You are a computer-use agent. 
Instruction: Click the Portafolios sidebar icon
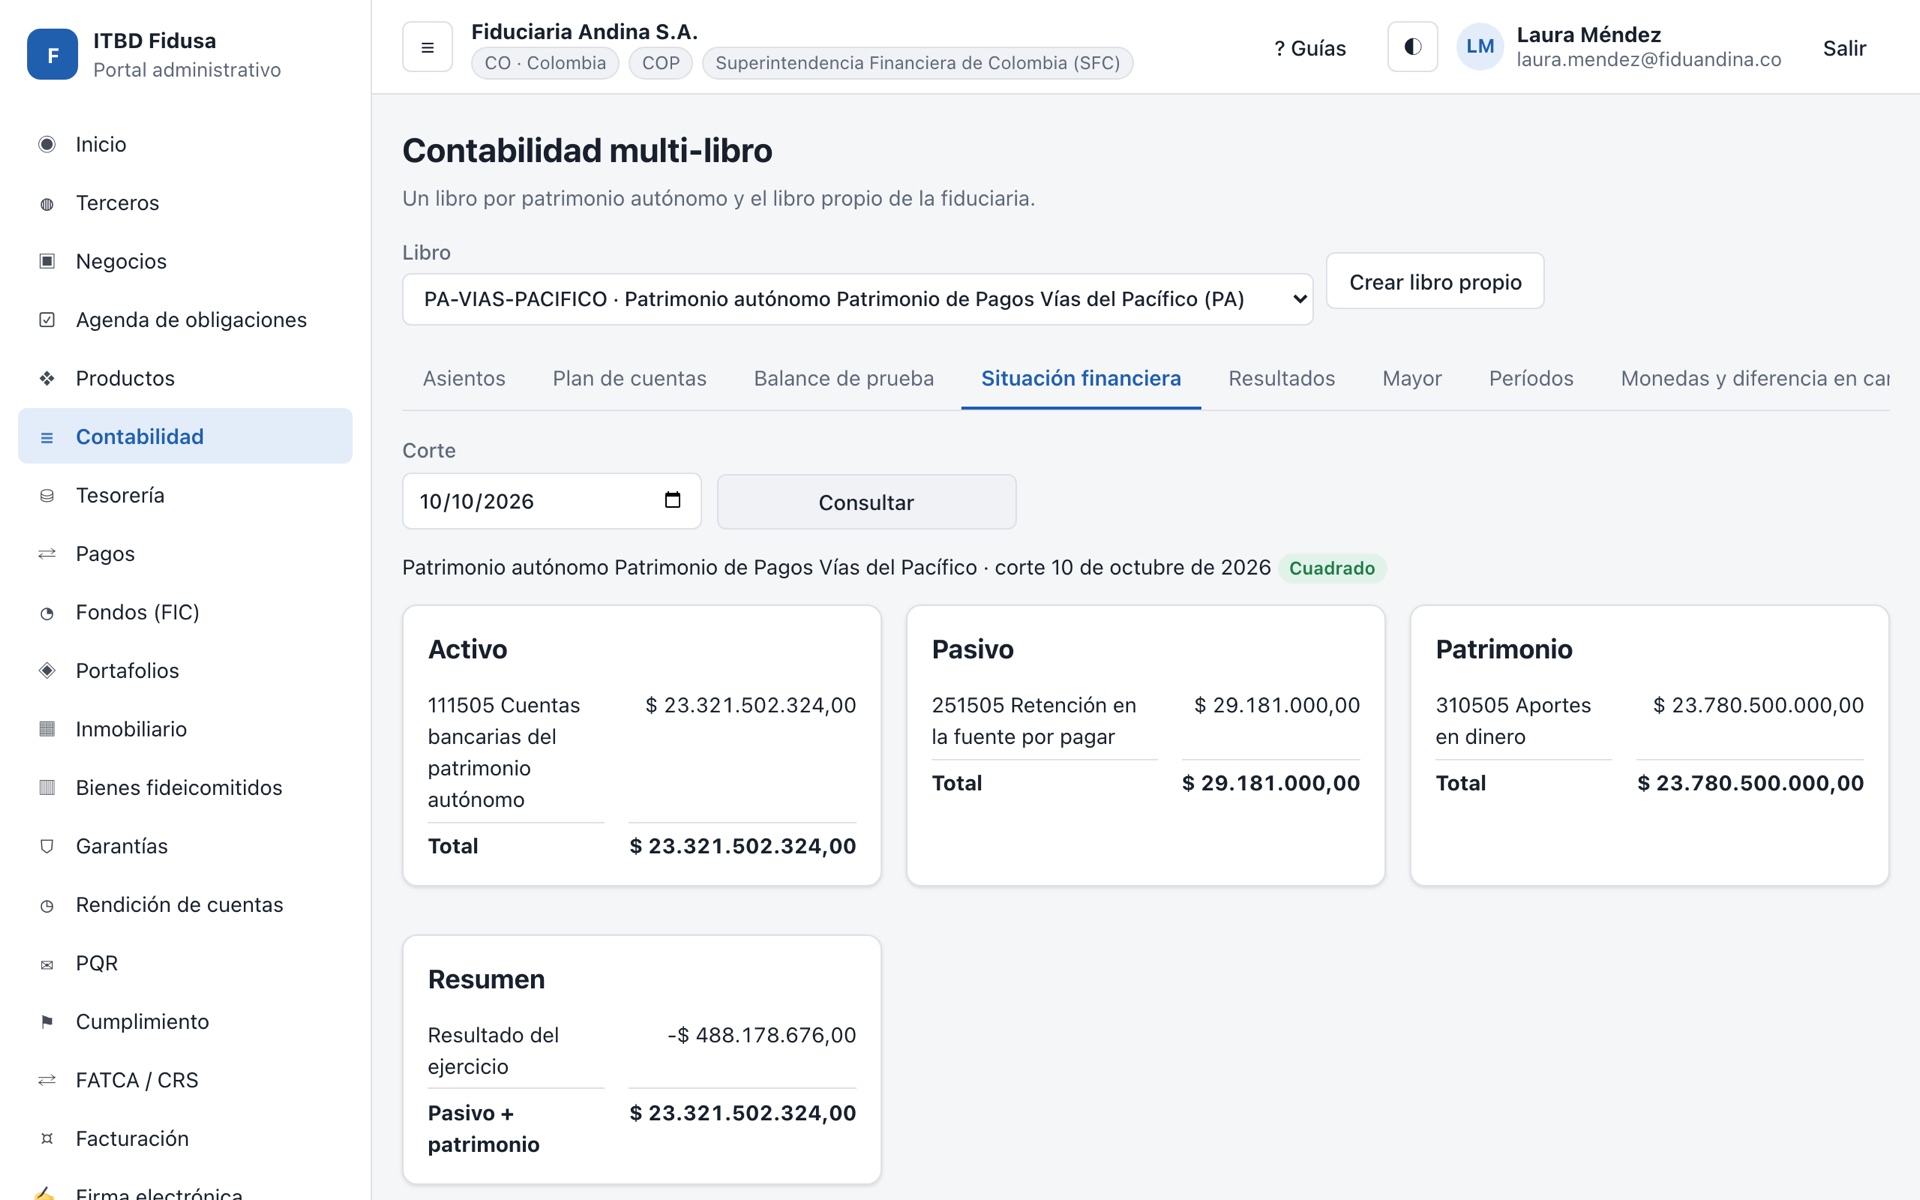pyautogui.click(x=47, y=671)
